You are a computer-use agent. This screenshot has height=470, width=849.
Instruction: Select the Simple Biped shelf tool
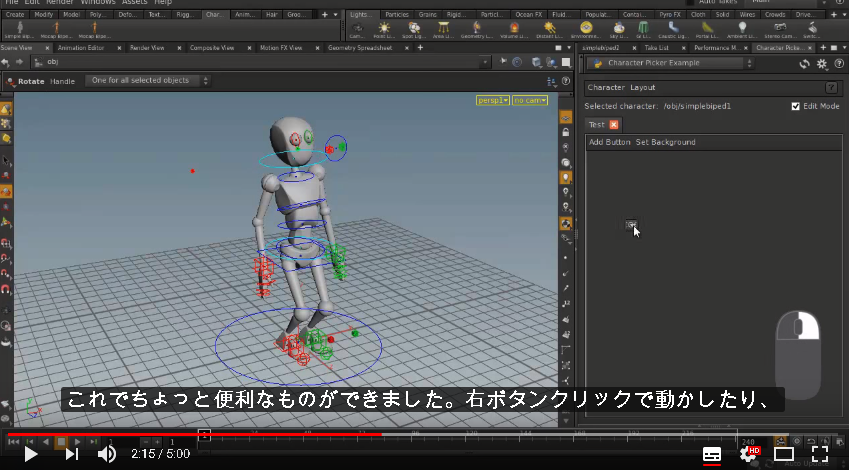(20, 30)
